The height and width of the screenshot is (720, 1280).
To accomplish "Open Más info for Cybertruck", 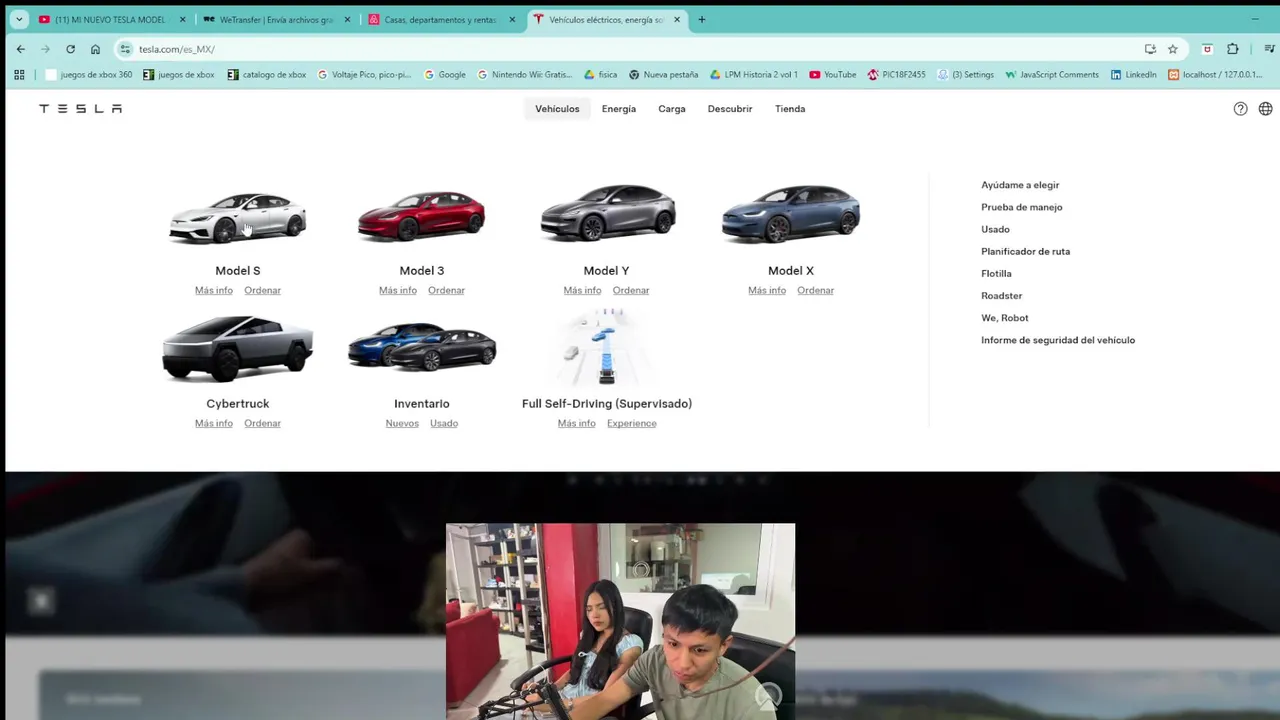I will coord(214,423).
